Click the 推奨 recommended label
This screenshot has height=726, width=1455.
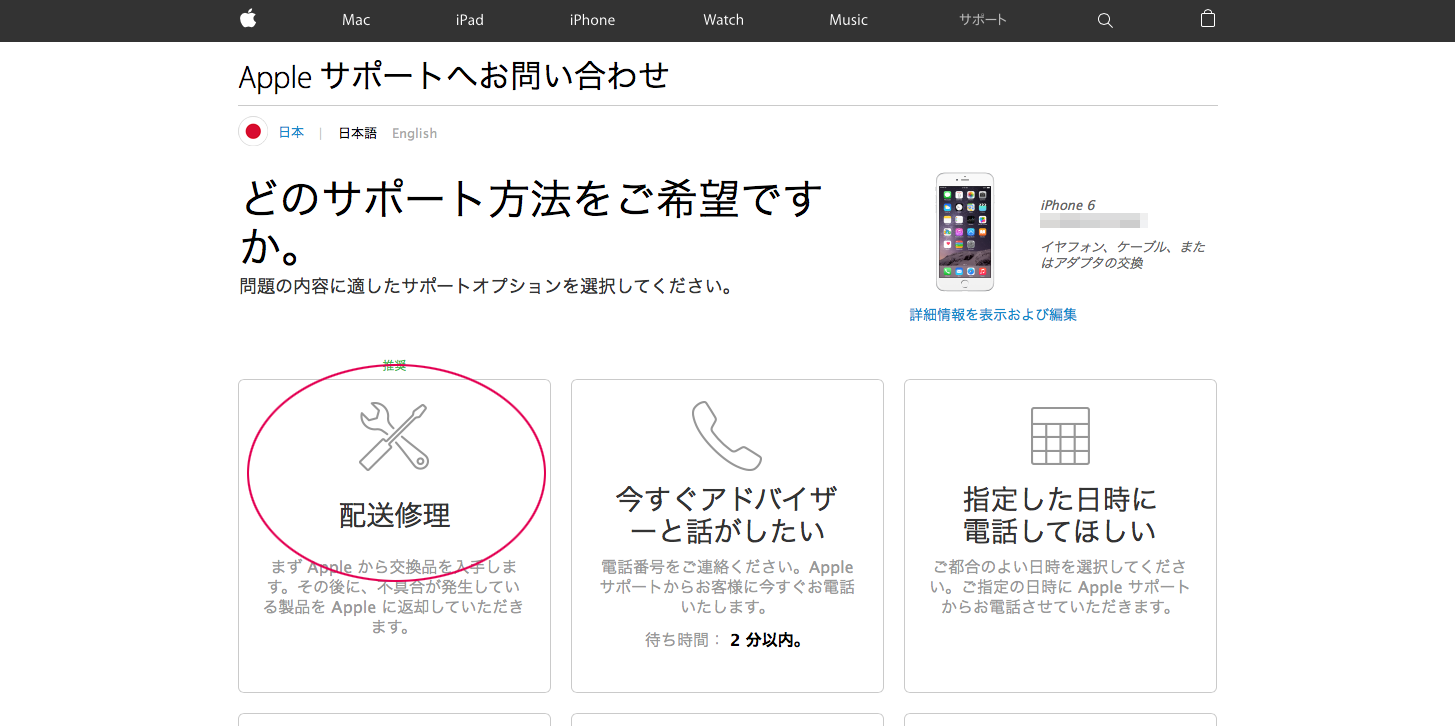(x=394, y=366)
